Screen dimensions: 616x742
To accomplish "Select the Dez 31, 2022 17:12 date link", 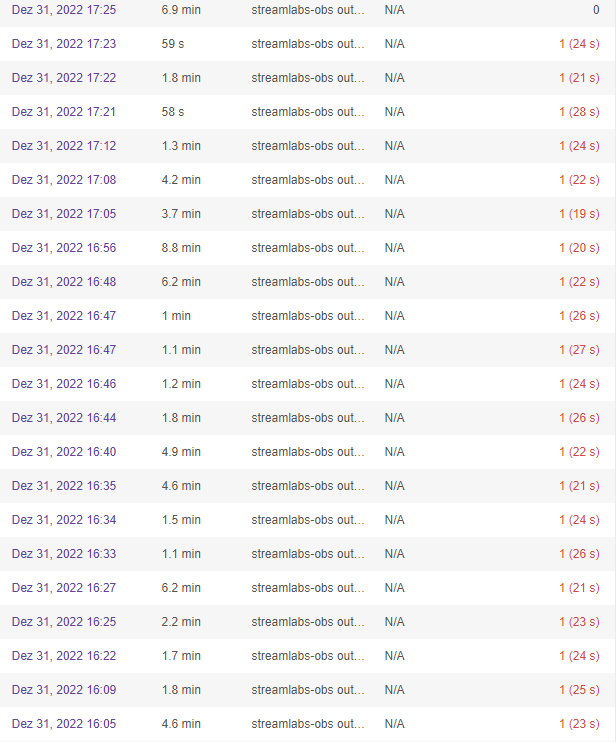I will [x=64, y=146].
